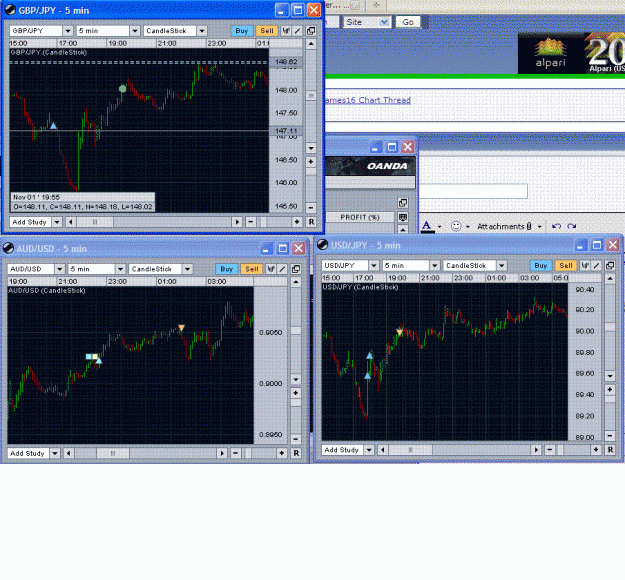Click the green circle marker on GBP/JPY chart
This screenshot has width=625, height=580.
point(123,88)
